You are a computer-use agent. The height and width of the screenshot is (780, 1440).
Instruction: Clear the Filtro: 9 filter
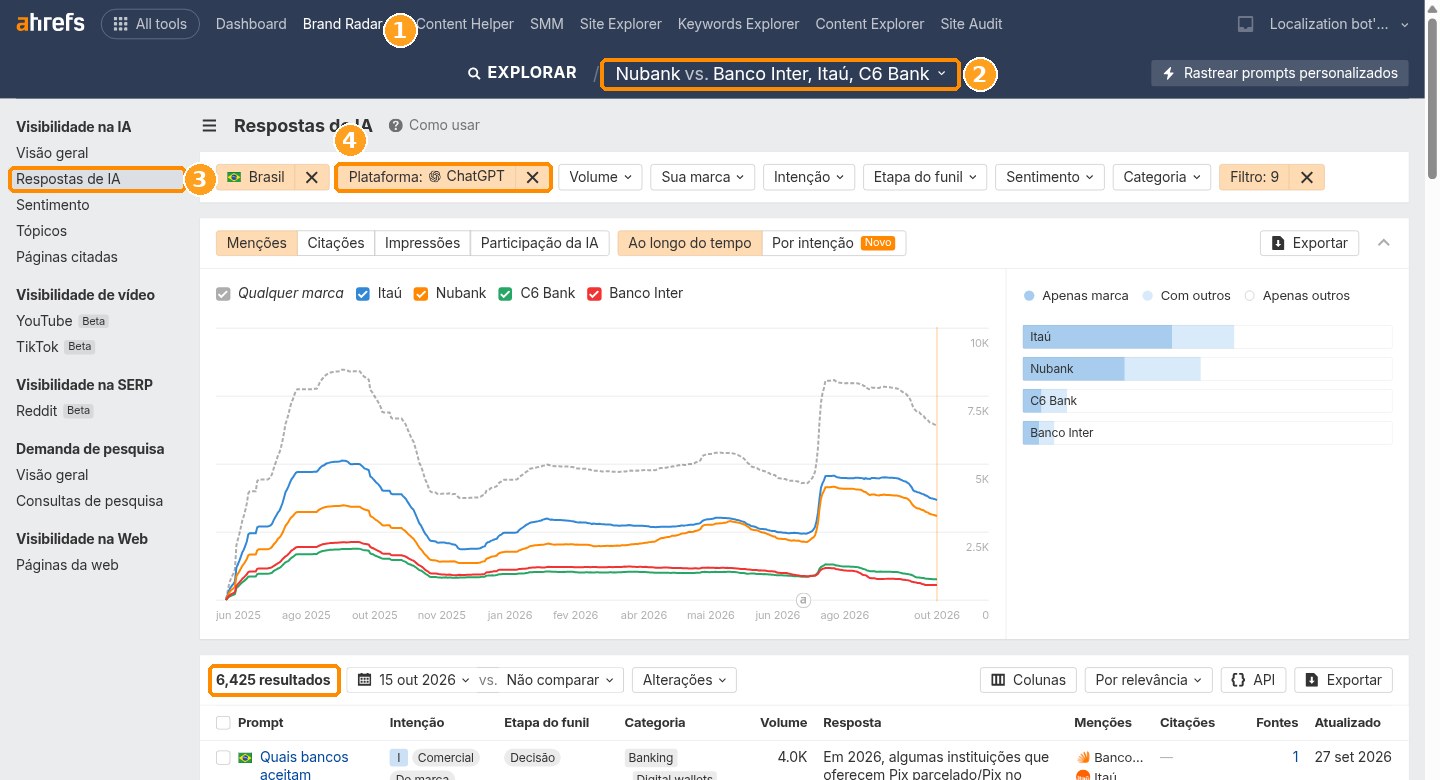1306,177
